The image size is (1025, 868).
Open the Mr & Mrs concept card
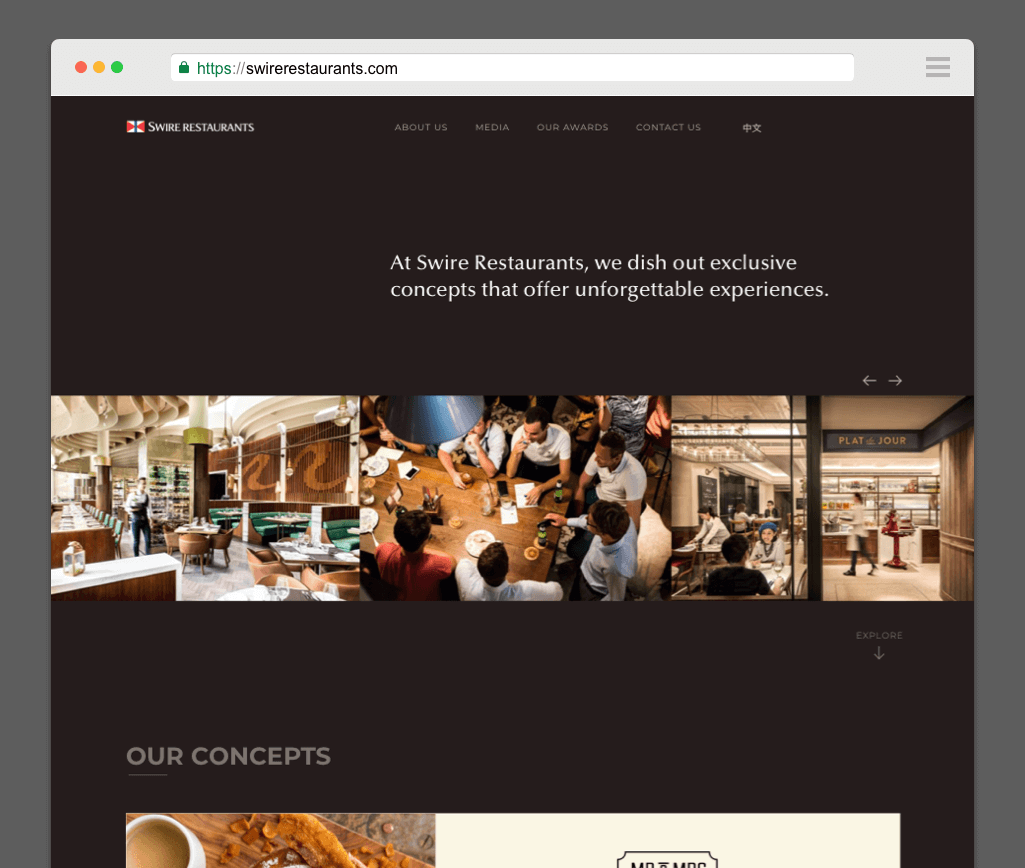(x=512, y=841)
